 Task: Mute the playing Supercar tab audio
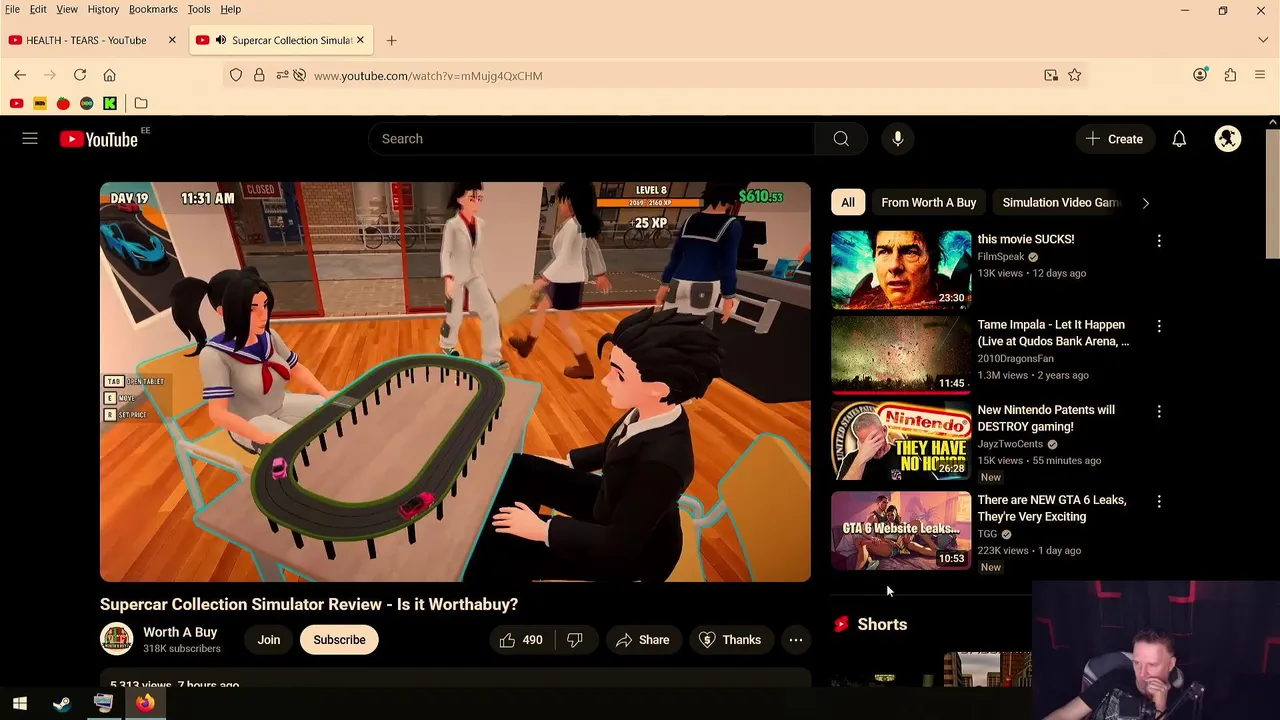[221, 40]
